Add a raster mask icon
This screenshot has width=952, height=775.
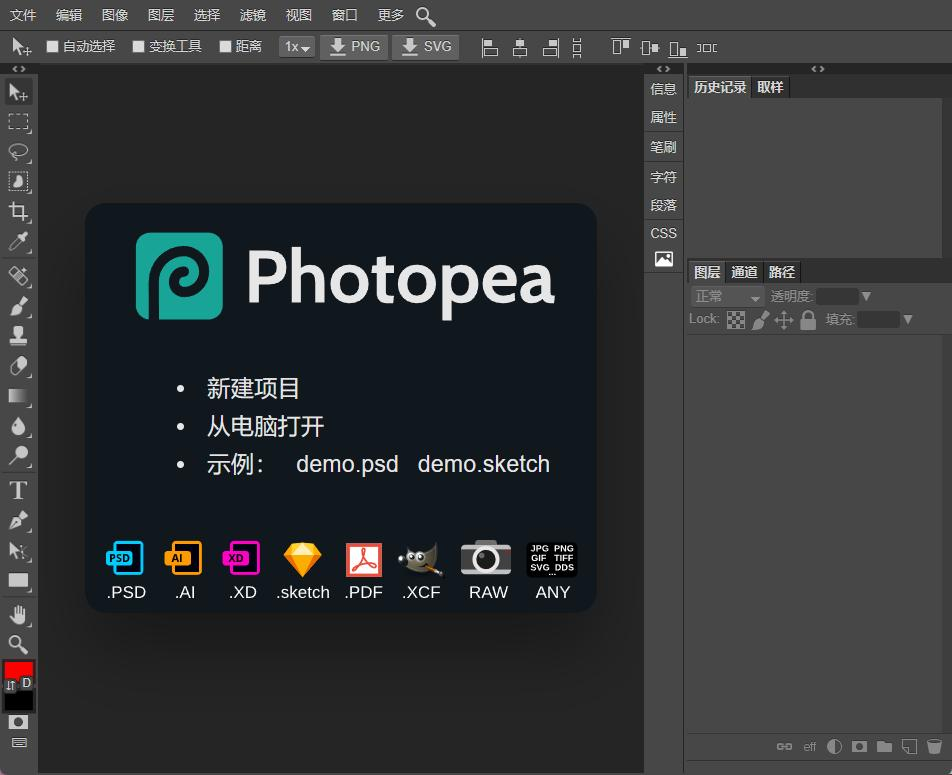(859, 746)
